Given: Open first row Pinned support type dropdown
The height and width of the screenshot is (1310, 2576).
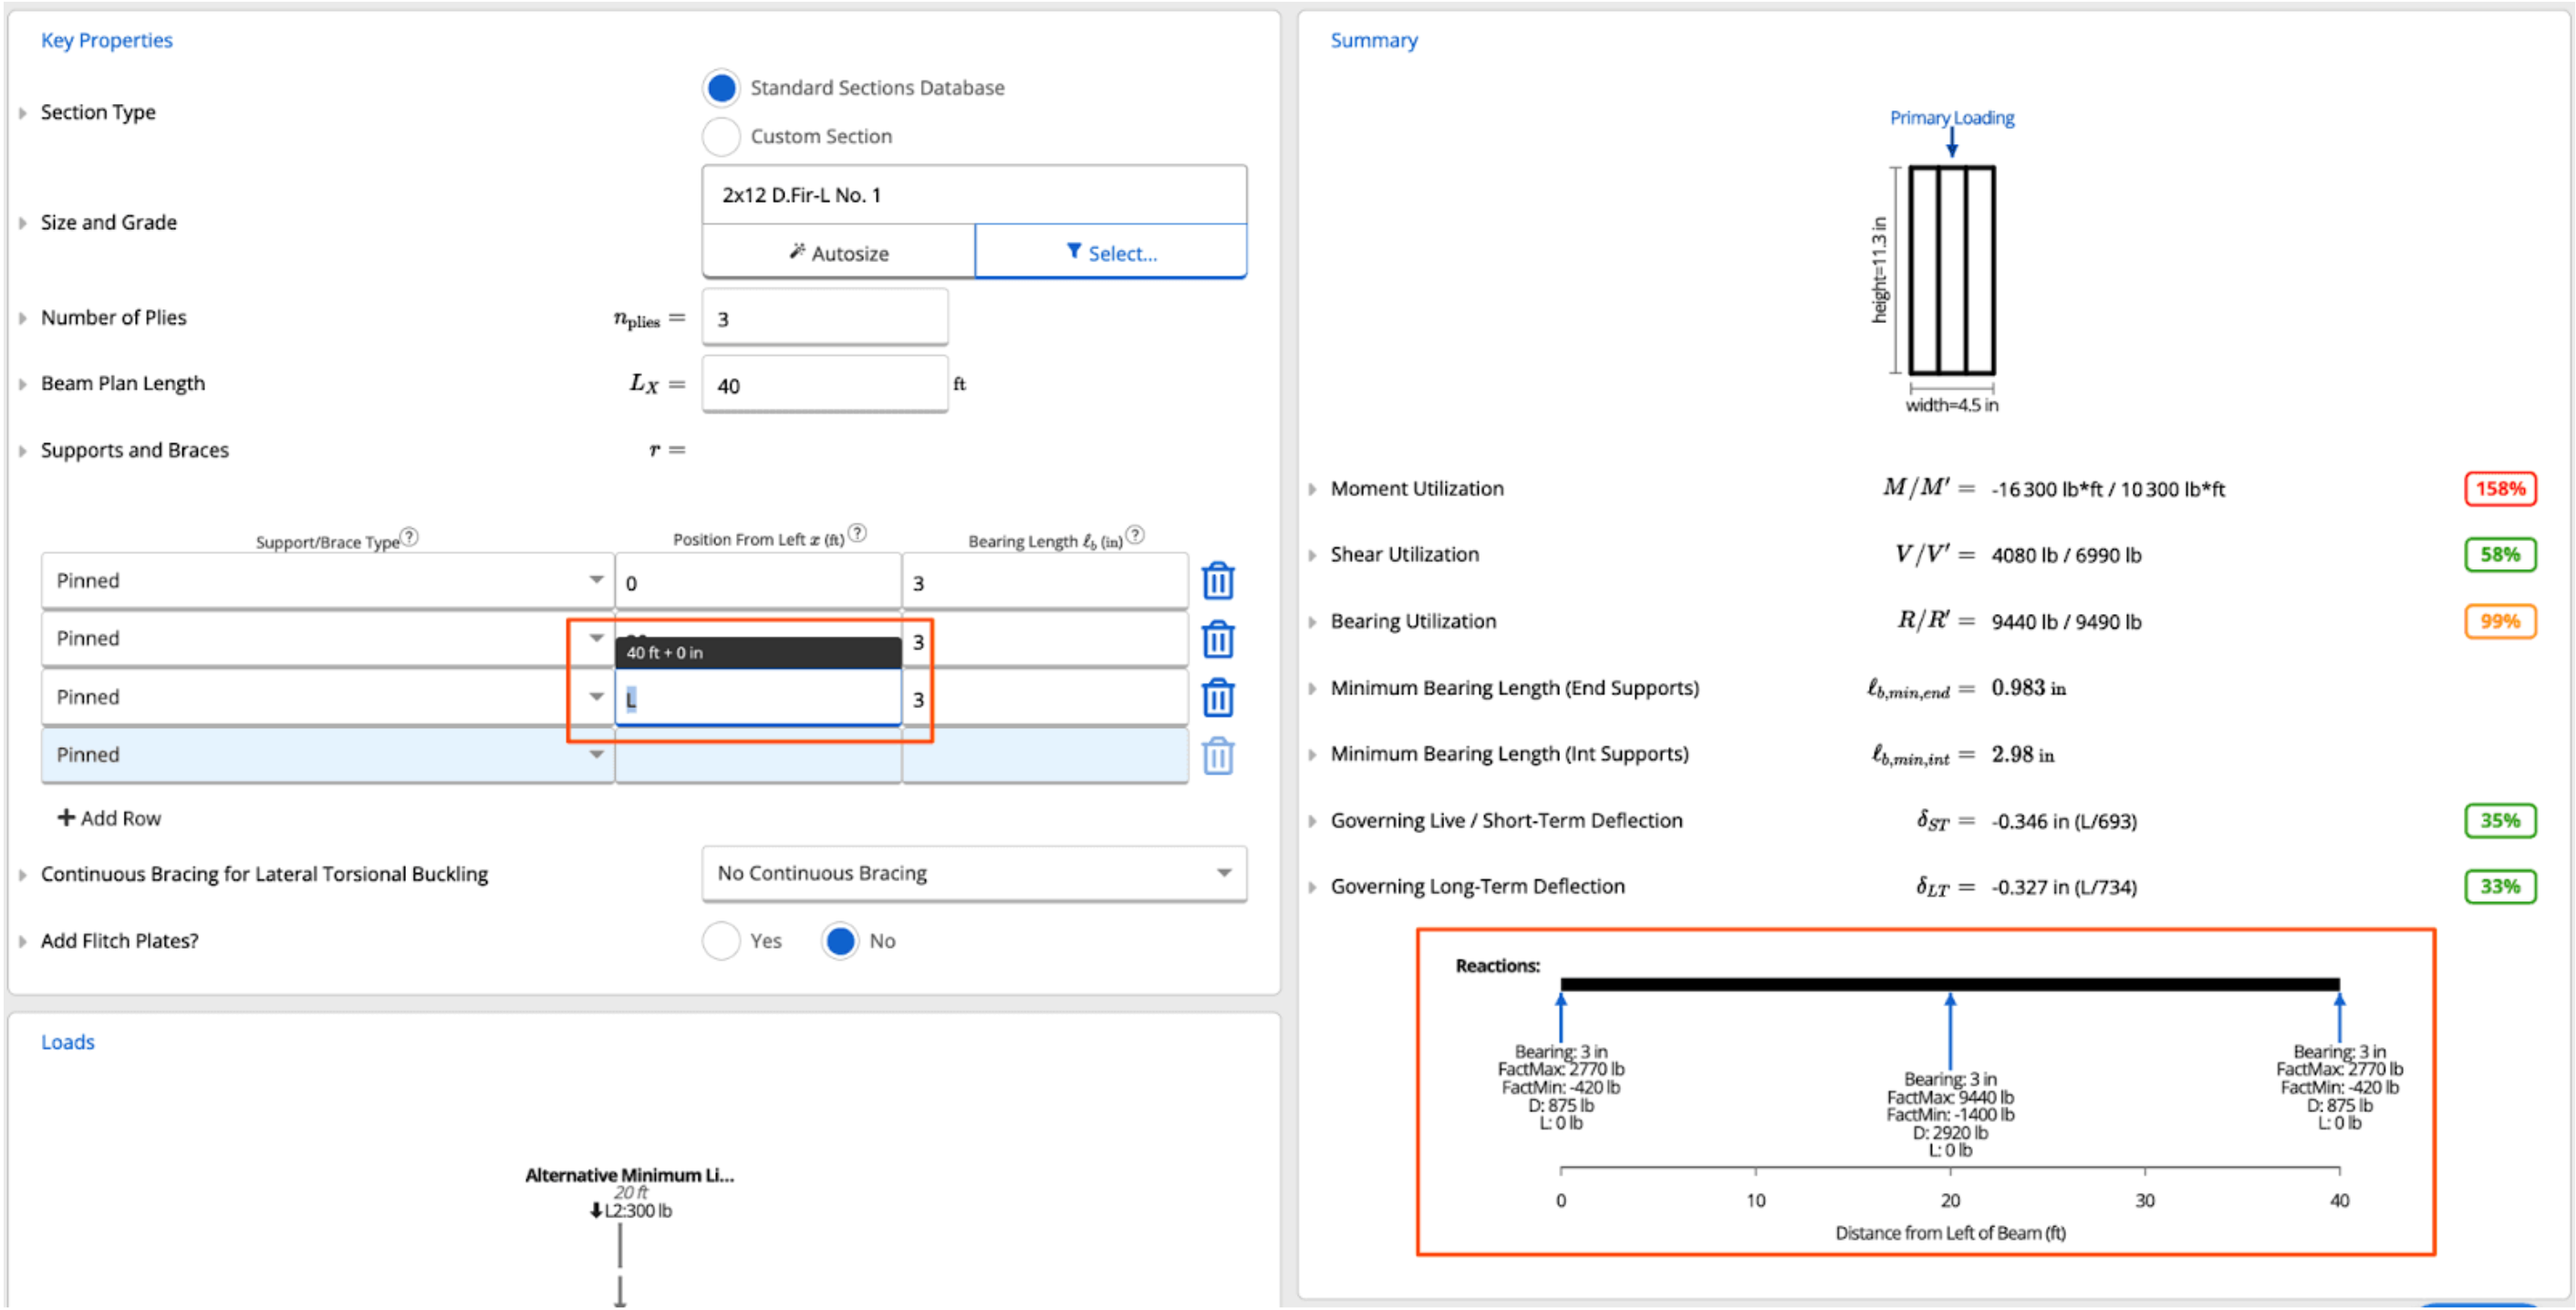Looking at the screenshot, I should [x=327, y=581].
